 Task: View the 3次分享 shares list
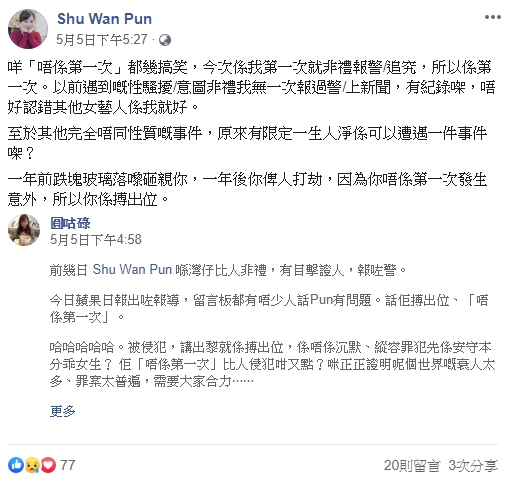click(473, 466)
